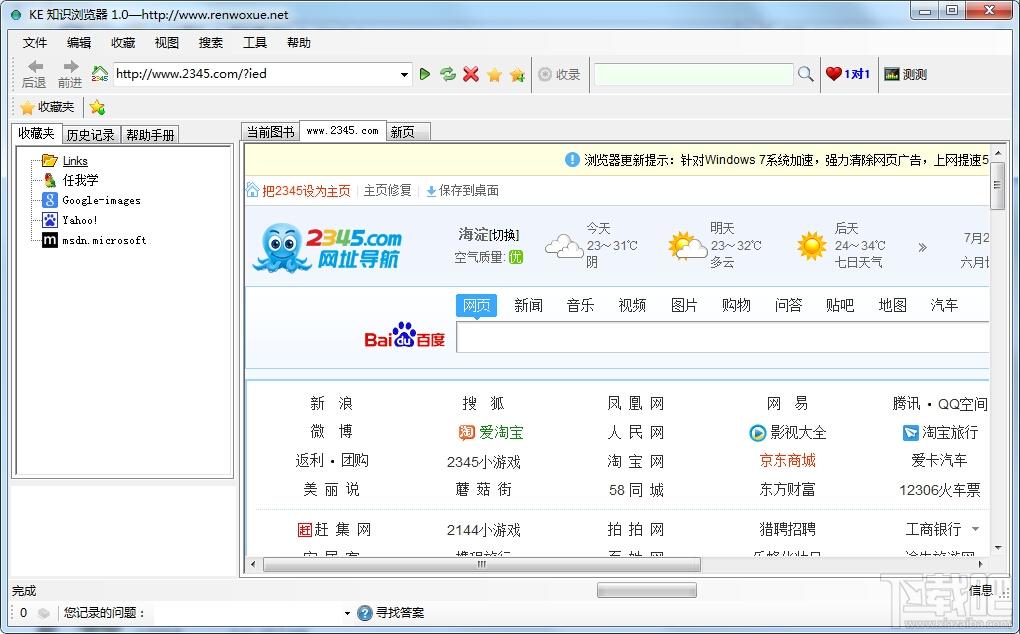This screenshot has height=634, width=1020.
Task: Click the 2345.com 网址导航 logo
Action: click(328, 247)
